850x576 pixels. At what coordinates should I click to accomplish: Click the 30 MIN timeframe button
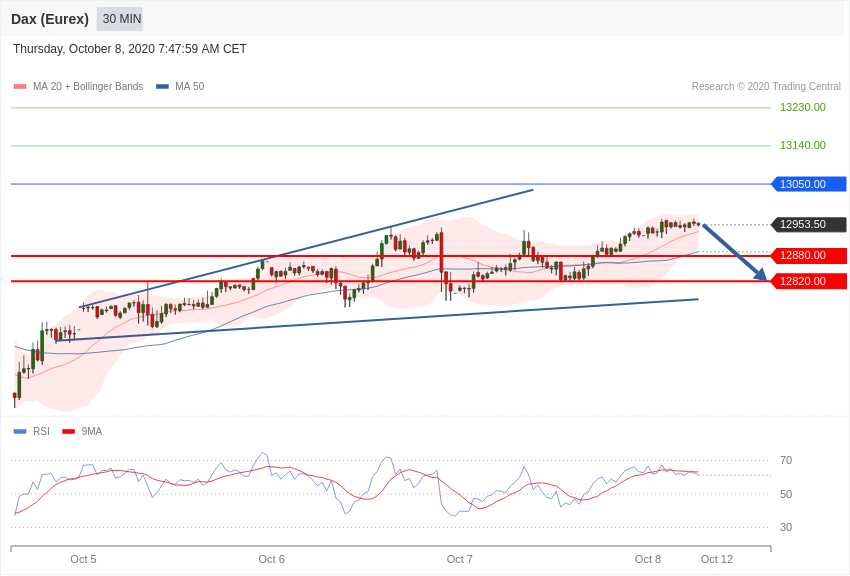pos(121,19)
